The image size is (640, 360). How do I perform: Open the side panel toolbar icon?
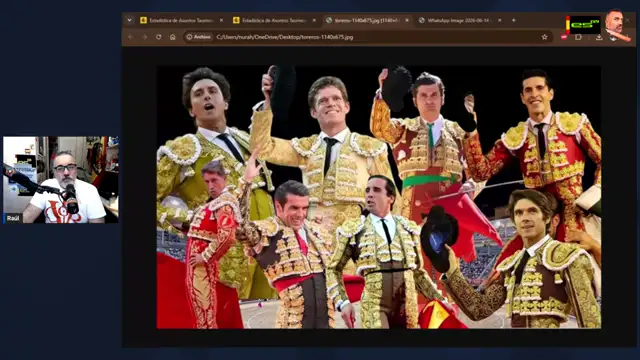tap(578, 37)
